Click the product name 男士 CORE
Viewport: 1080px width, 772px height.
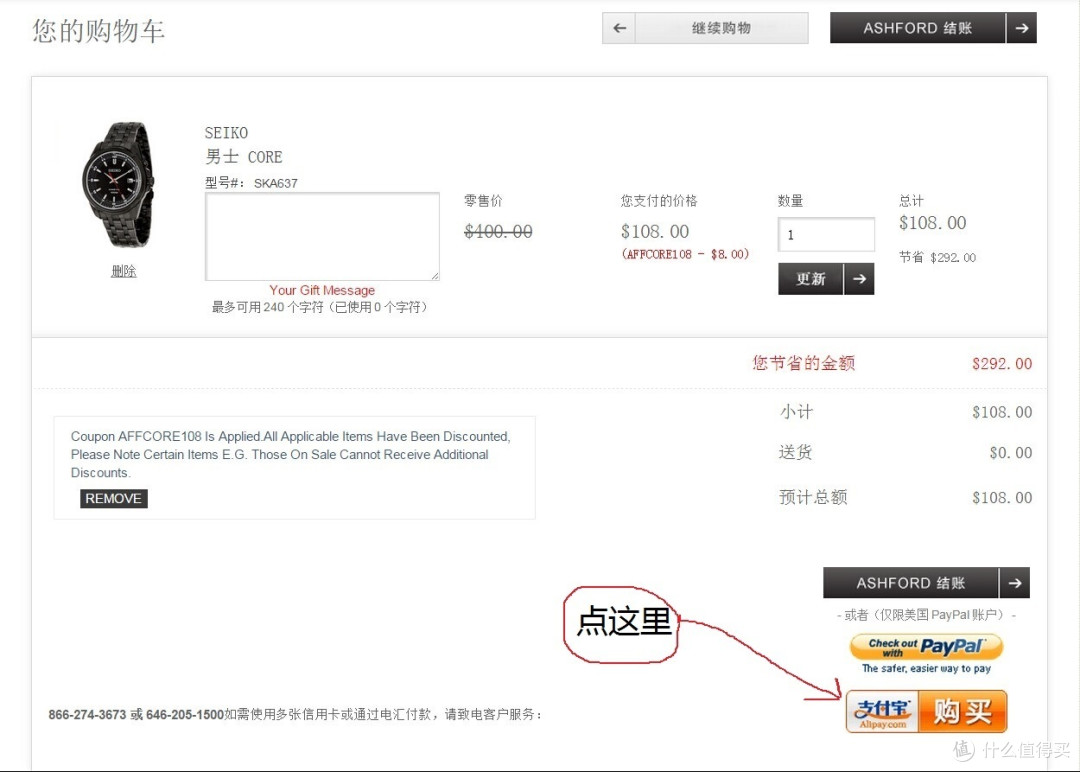244,157
